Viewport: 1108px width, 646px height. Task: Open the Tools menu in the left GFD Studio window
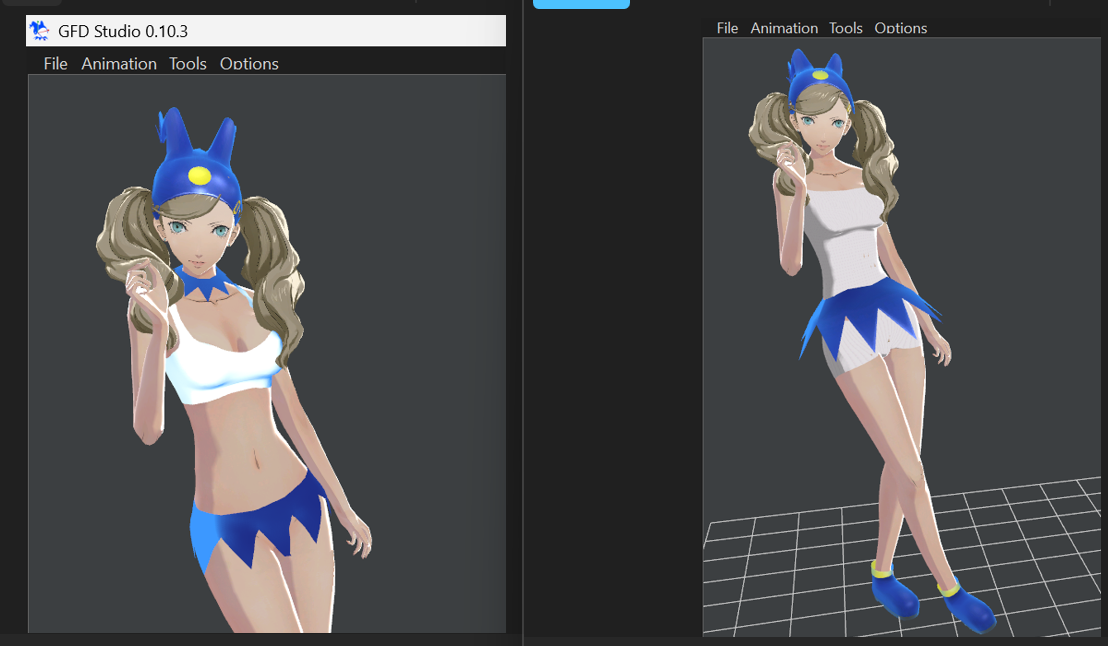pyautogui.click(x=187, y=64)
